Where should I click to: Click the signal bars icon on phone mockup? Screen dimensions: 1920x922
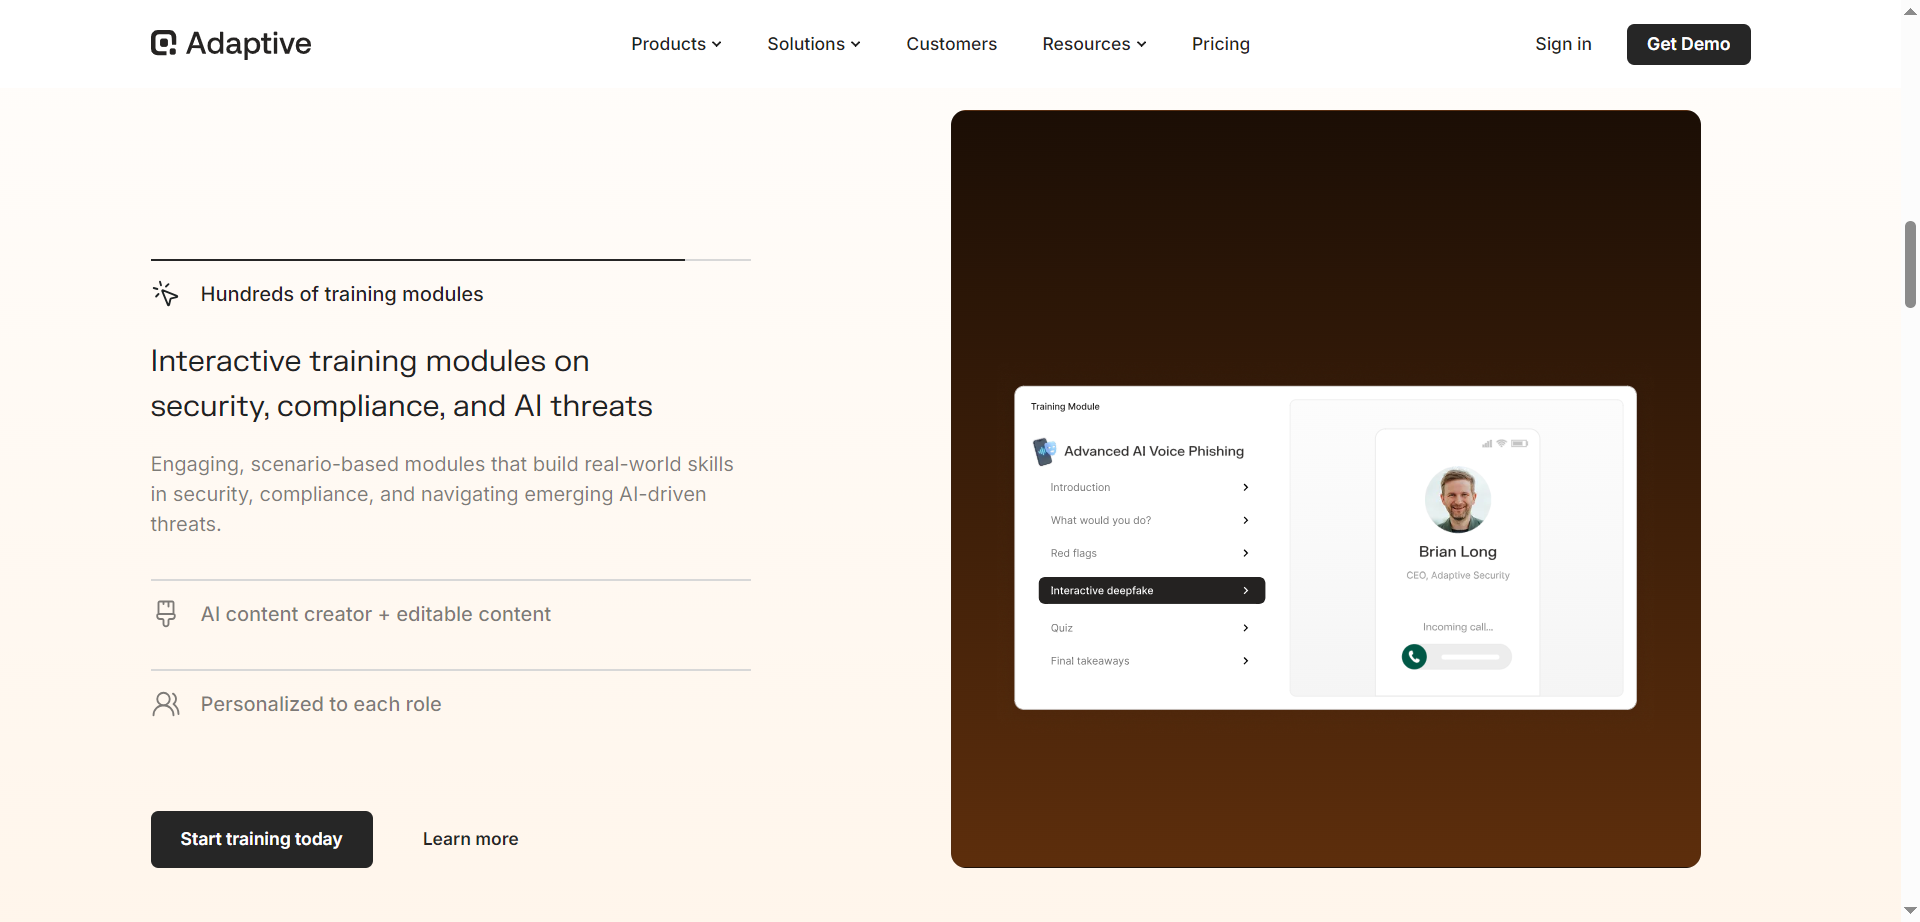[1487, 443]
